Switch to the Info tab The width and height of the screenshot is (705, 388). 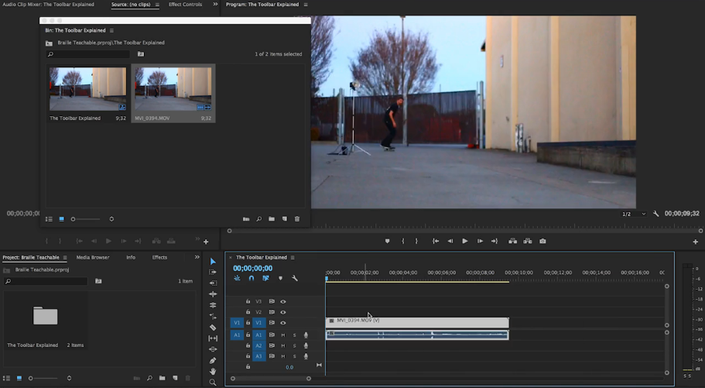coord(131,258)
